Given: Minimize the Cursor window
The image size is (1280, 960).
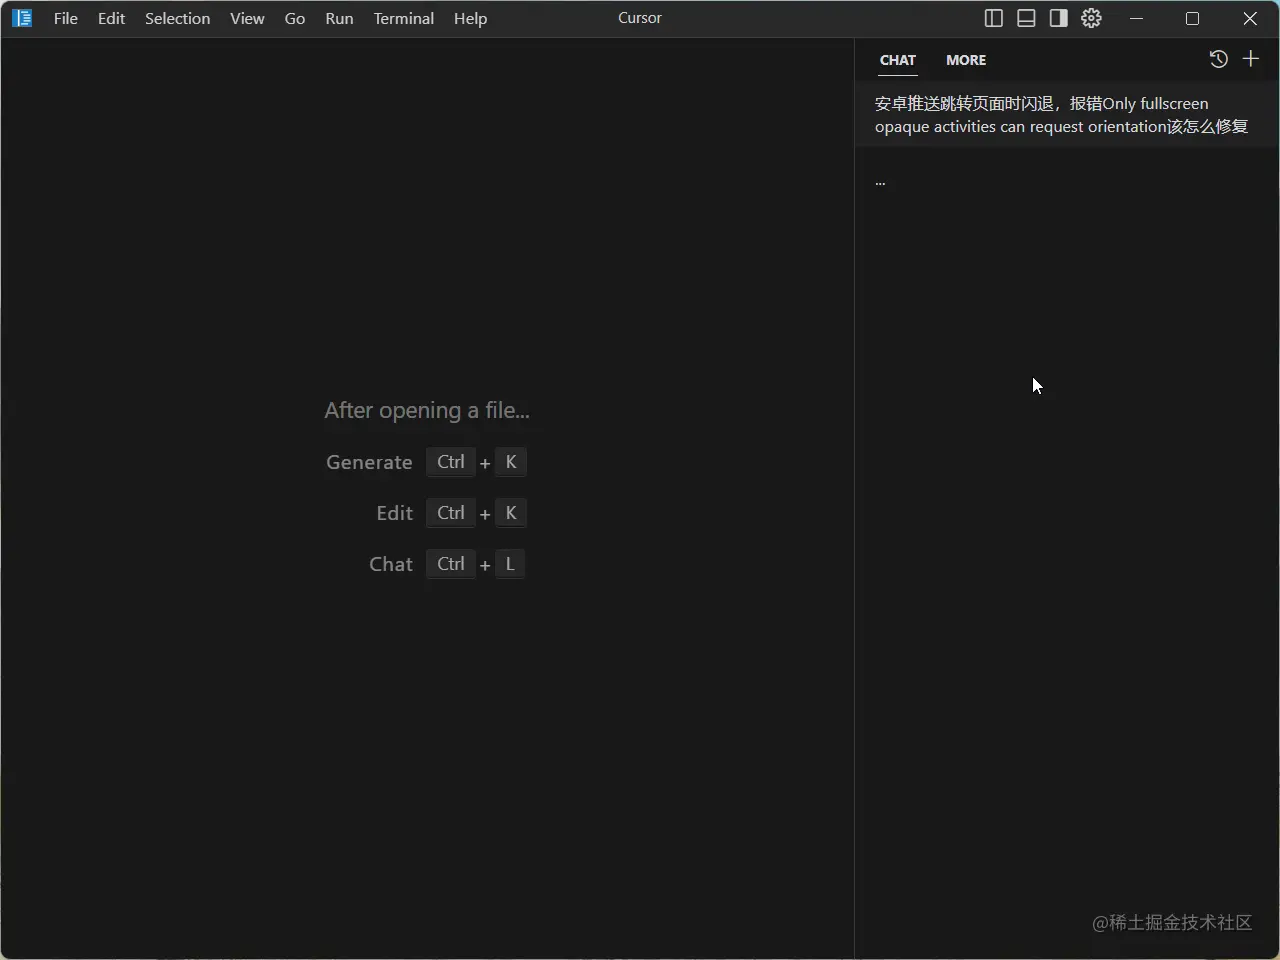Looking at the screenshot, I should [1136, 18].
